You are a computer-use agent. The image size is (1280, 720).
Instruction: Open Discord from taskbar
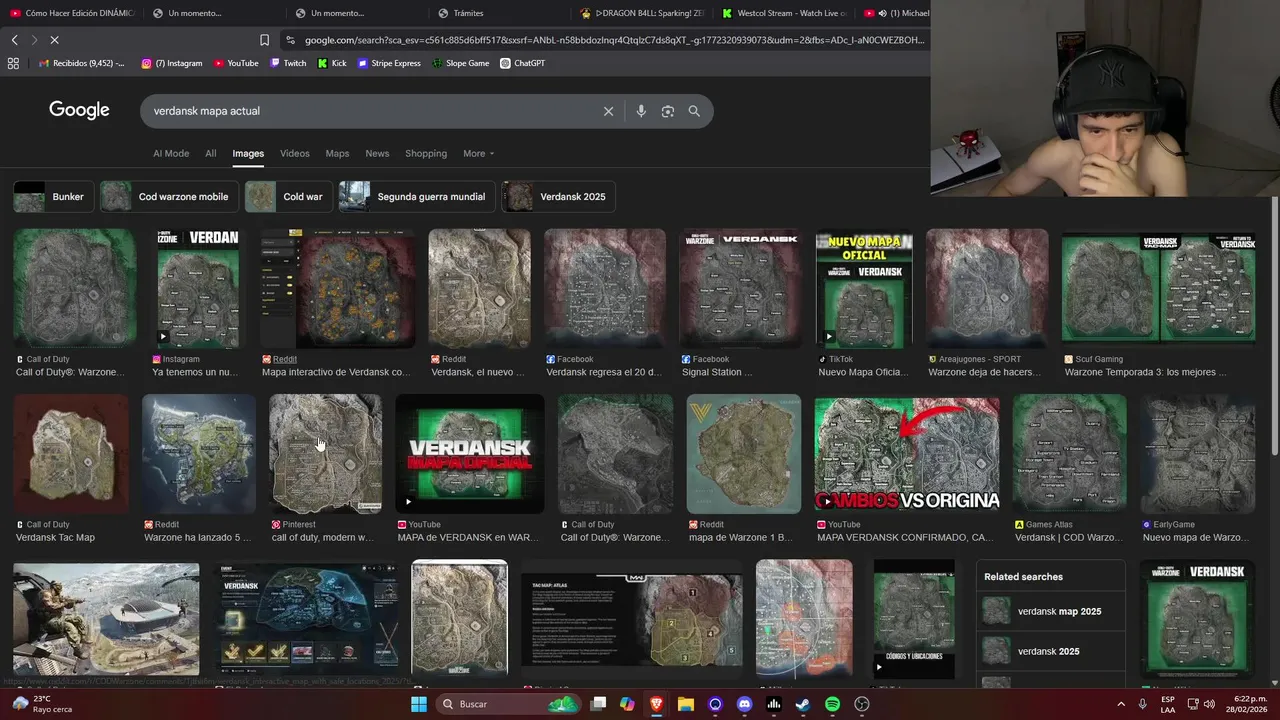(744, 704)
